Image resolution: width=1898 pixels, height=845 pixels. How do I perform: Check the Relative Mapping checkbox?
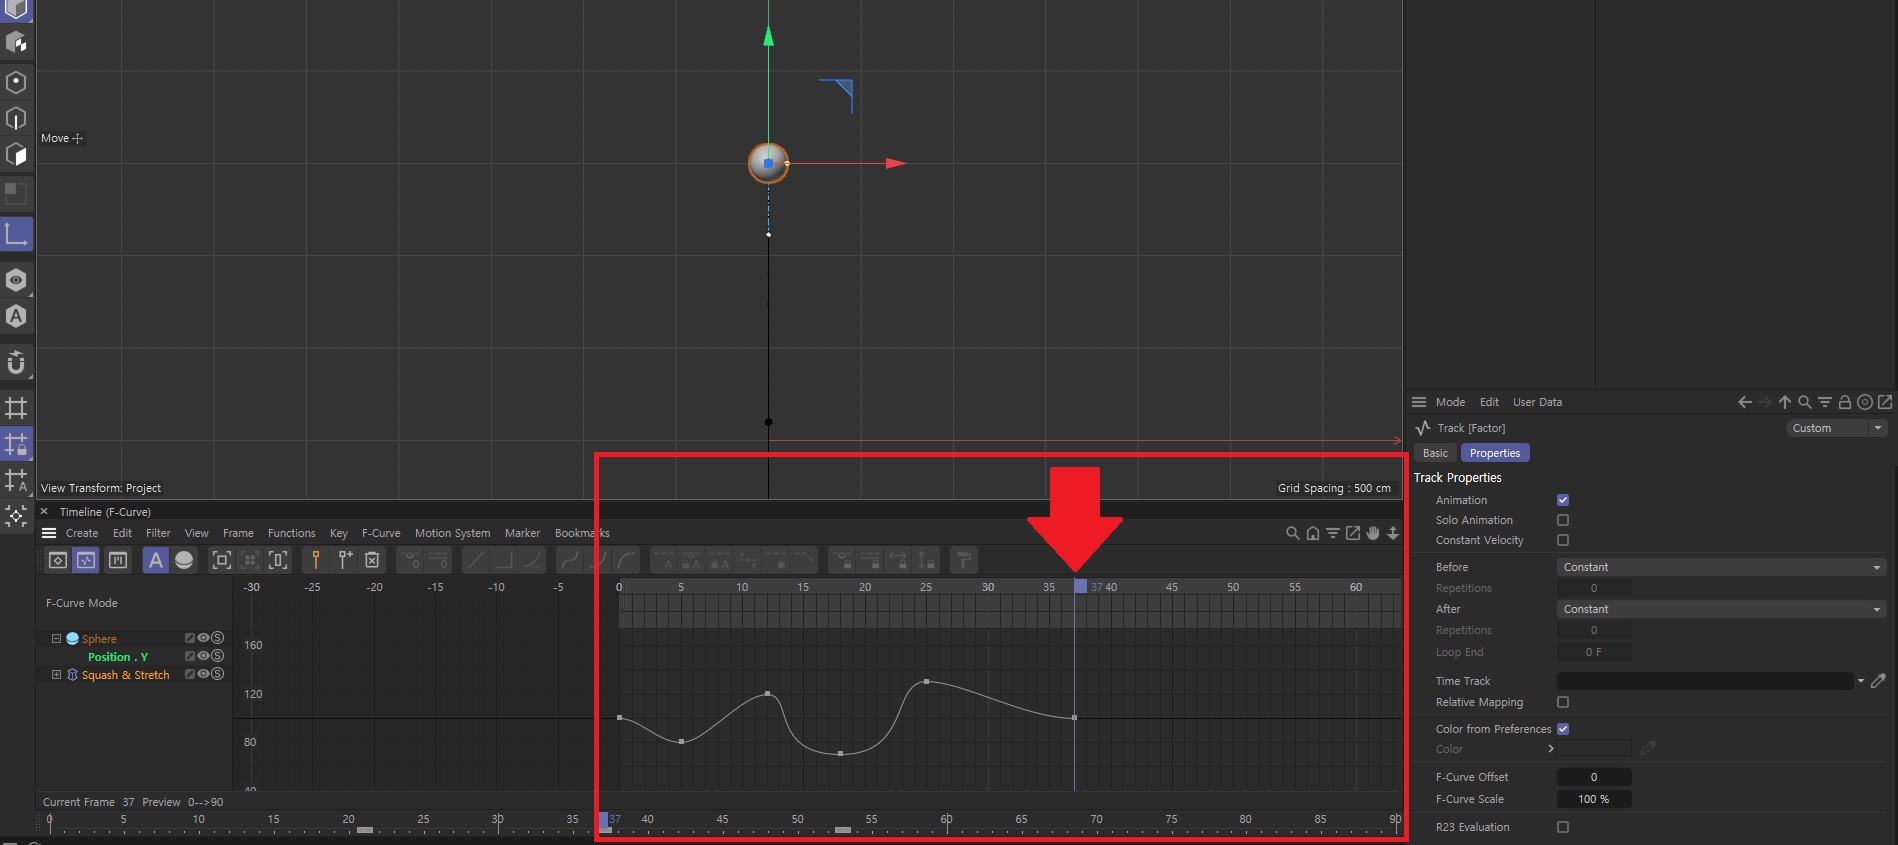coord(1563,702)
